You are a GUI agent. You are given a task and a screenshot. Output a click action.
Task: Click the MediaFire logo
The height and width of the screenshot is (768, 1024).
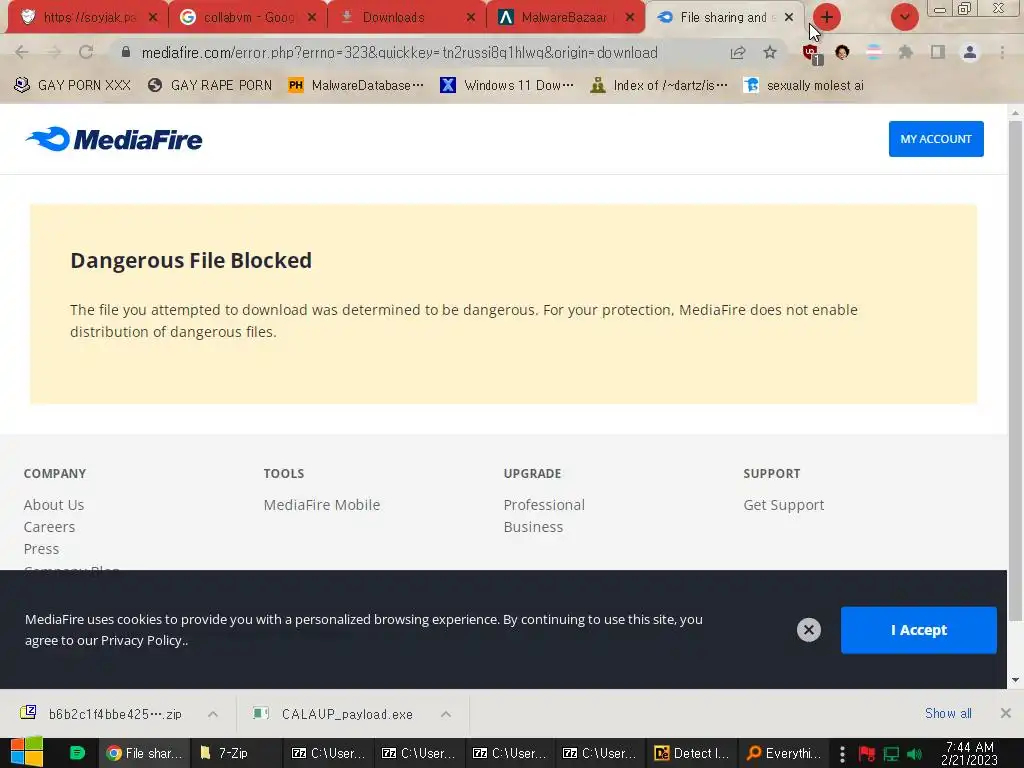click(x=114, y=139)
